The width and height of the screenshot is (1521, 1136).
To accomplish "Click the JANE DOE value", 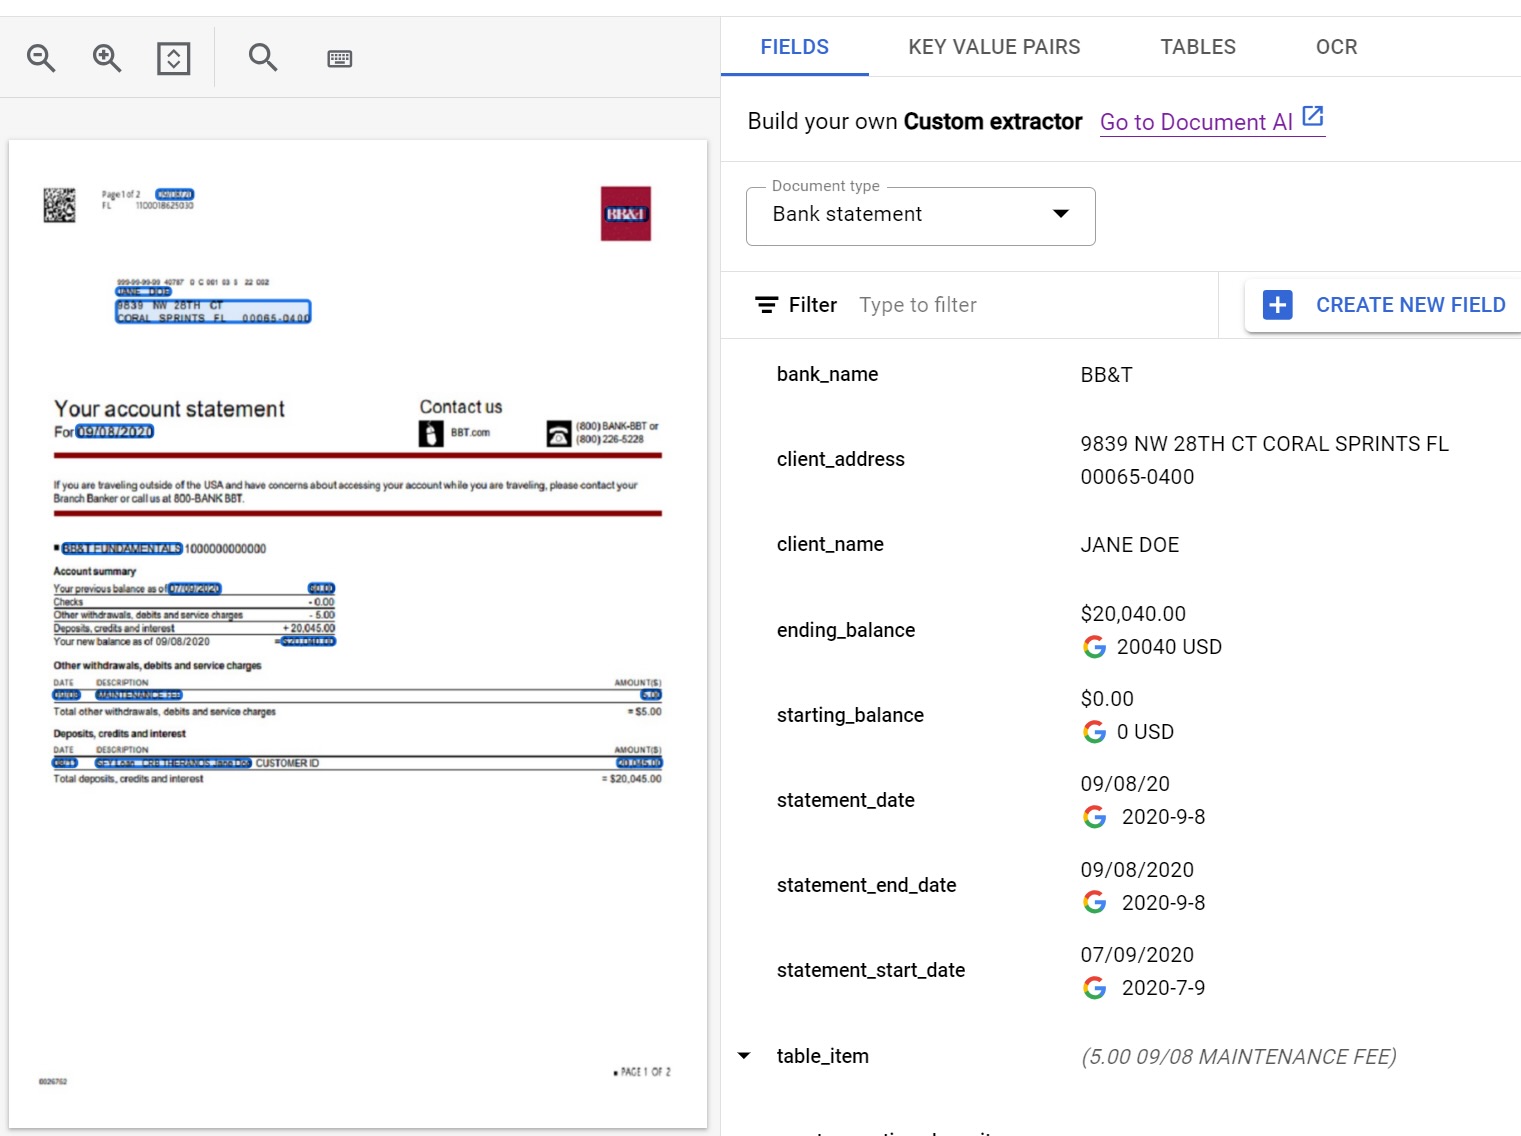I will (1130, 545).
